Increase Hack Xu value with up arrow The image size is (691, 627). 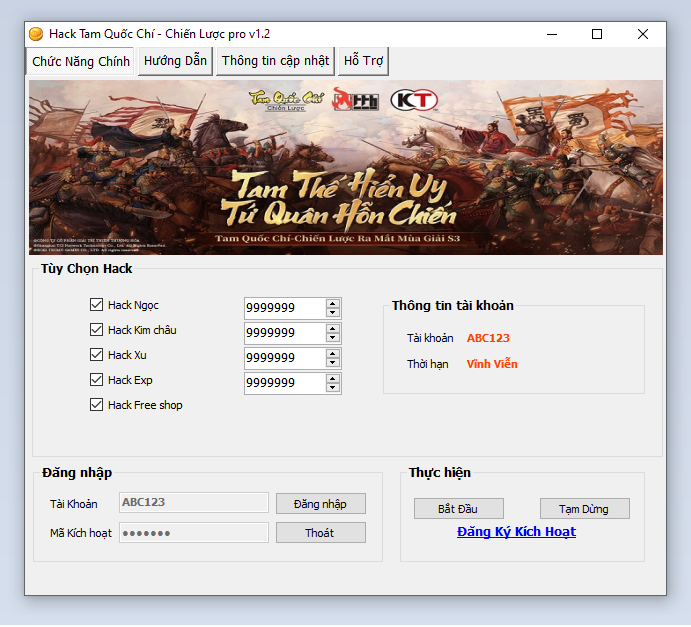pyautogui.click(x=333, y=353)
